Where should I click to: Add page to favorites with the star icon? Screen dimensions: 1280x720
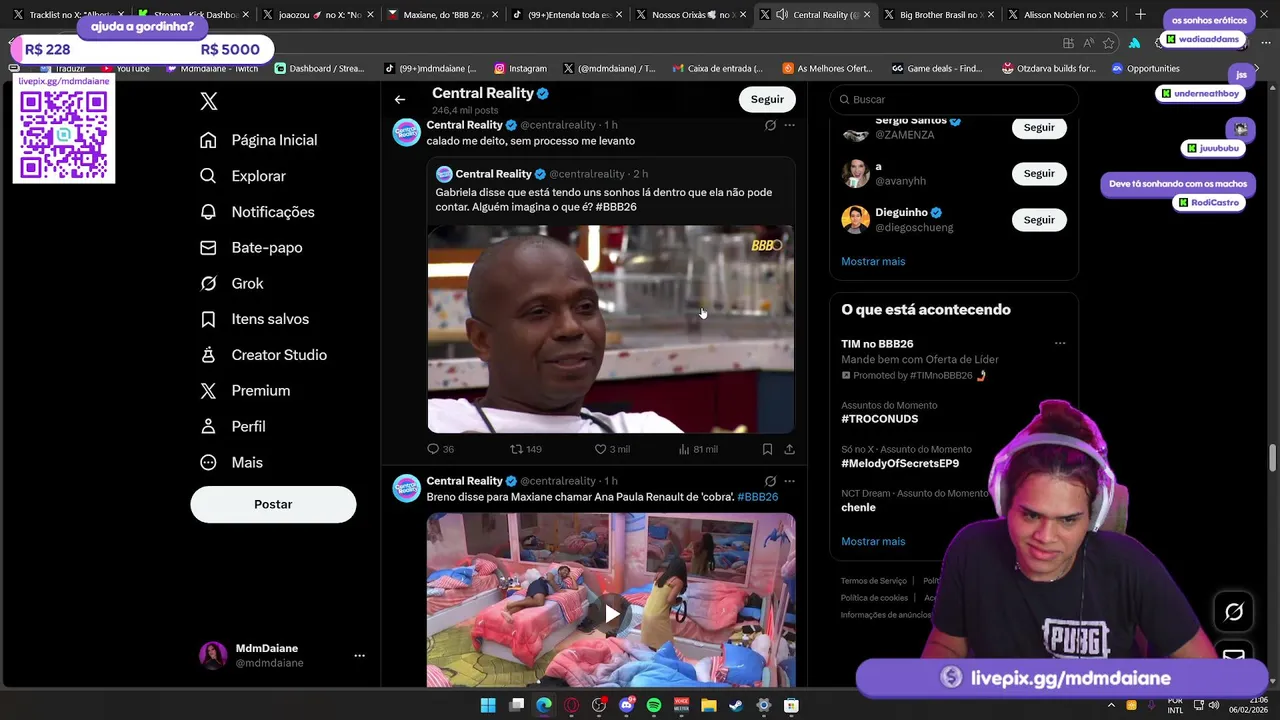click(x=1110, y=43)
